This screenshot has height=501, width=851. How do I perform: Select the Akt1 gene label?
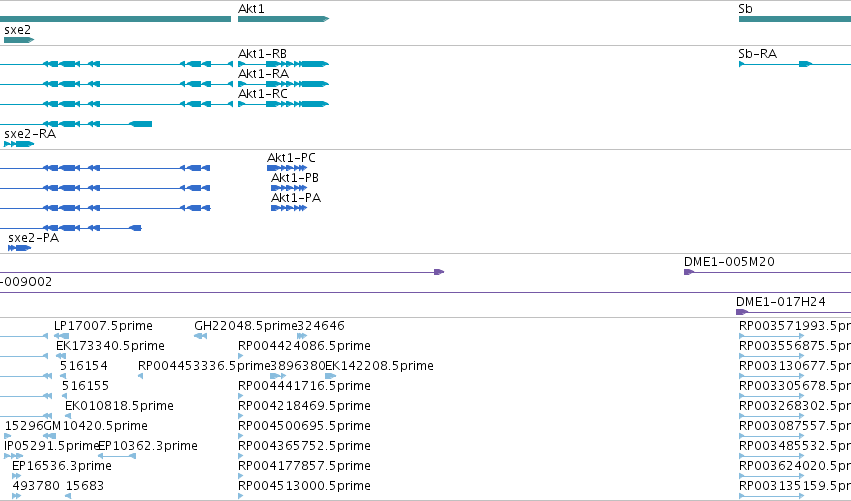(251, 9)
